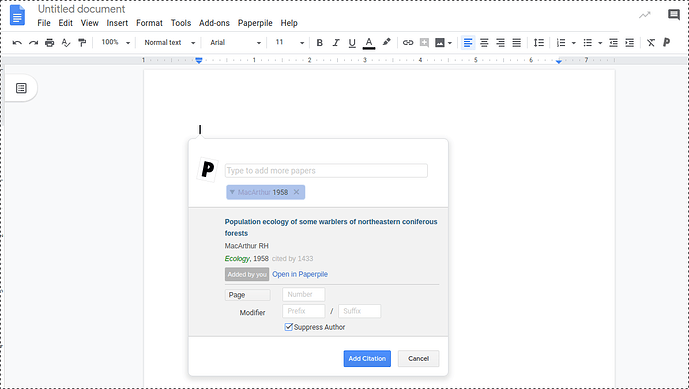Open the text color picker
Viewport: 689px width, 389px height.
pyautogui.click(x=369, y=43)
